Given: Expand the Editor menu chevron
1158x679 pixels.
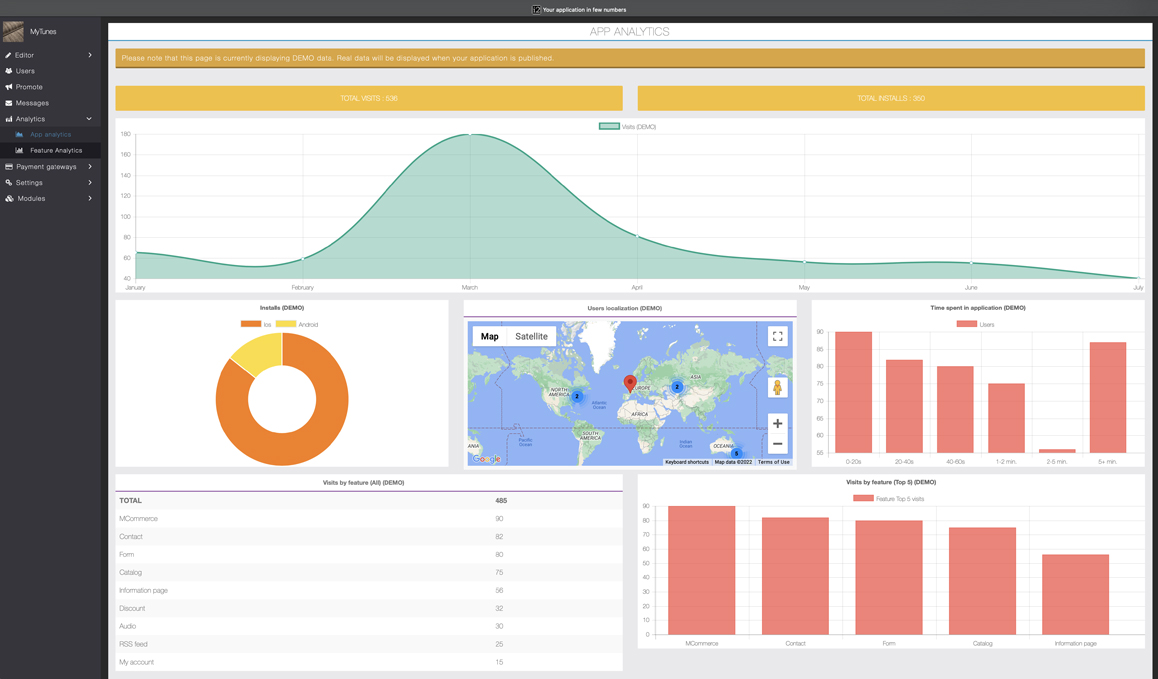Looking at the screenshot, I should tap(90, 55).
